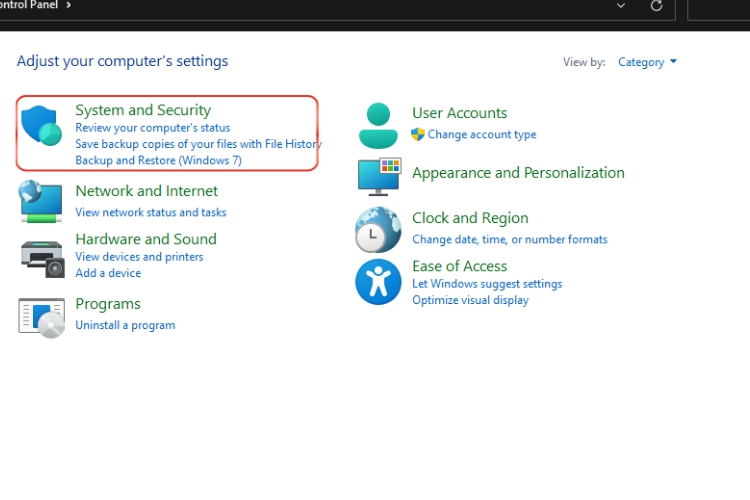Click the Ease of Access icon
The height and width of the screenshot is (500, 750).
(x=378, y=281)
